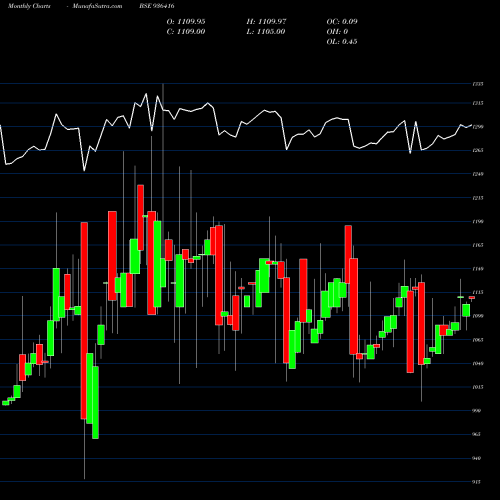Click the 'BSE 936416' symbol text
500x500 pixels.
(157, 6)
